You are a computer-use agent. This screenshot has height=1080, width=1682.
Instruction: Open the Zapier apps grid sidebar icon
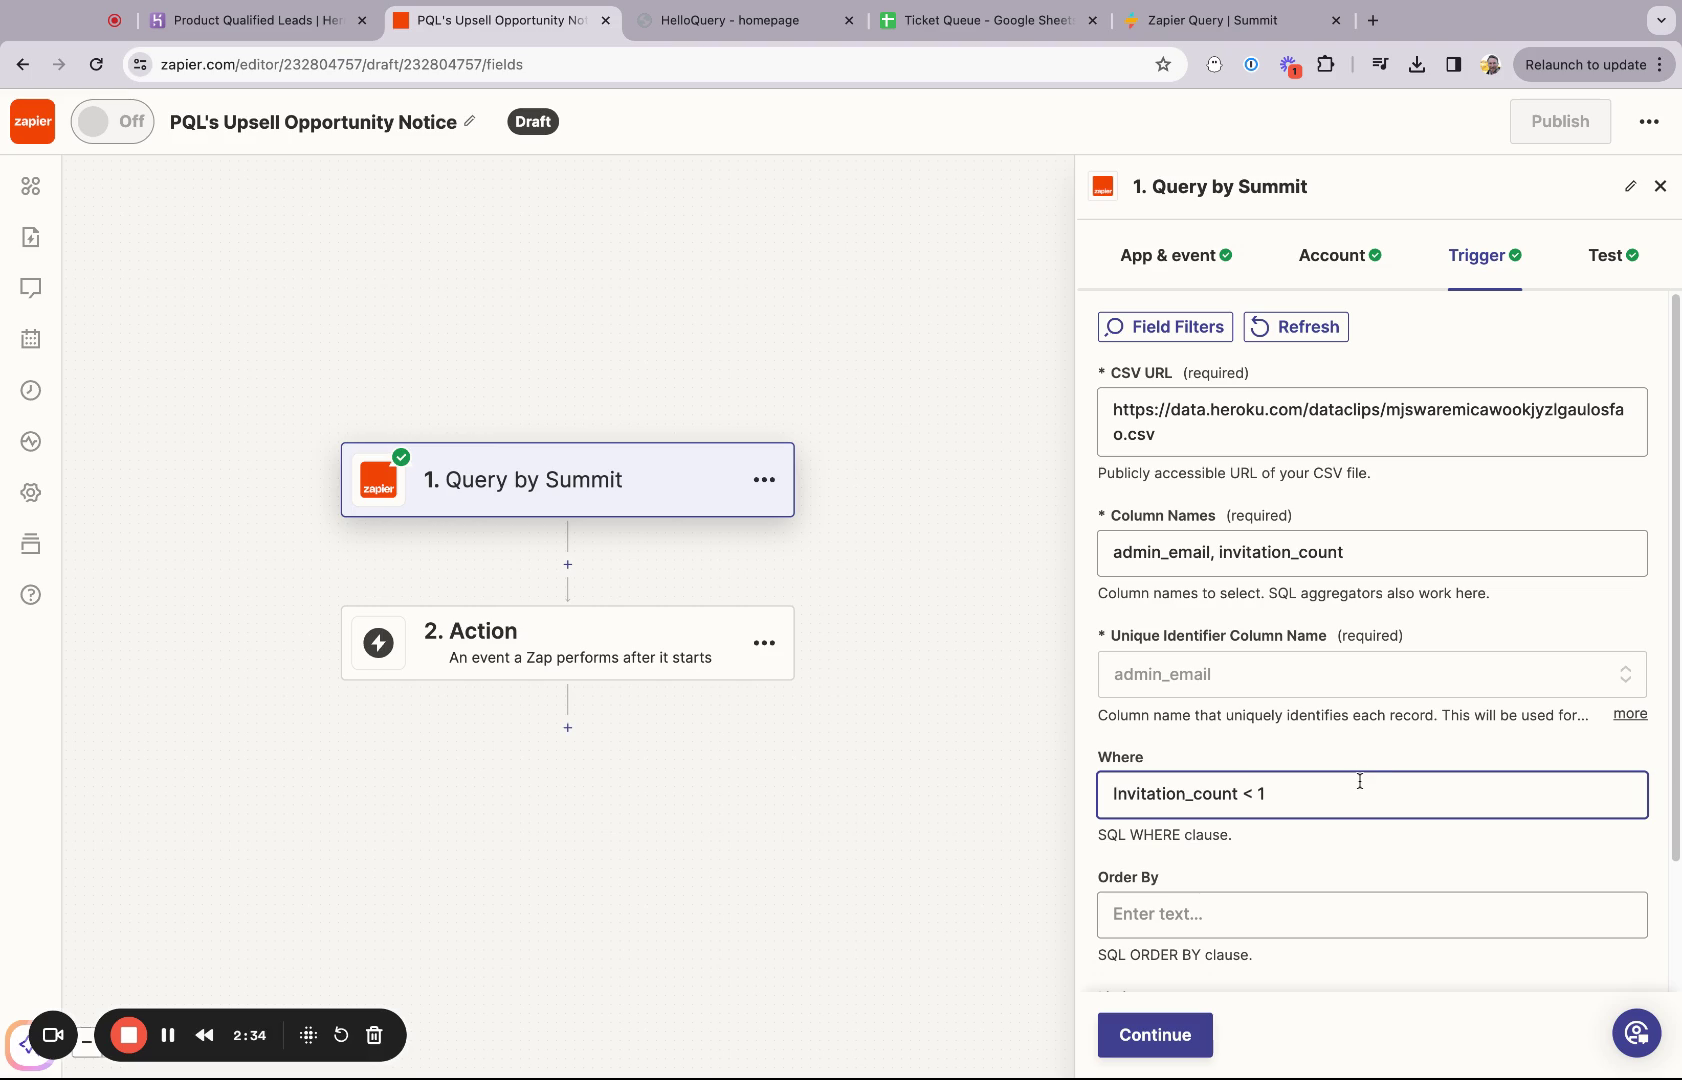[31, 185]
